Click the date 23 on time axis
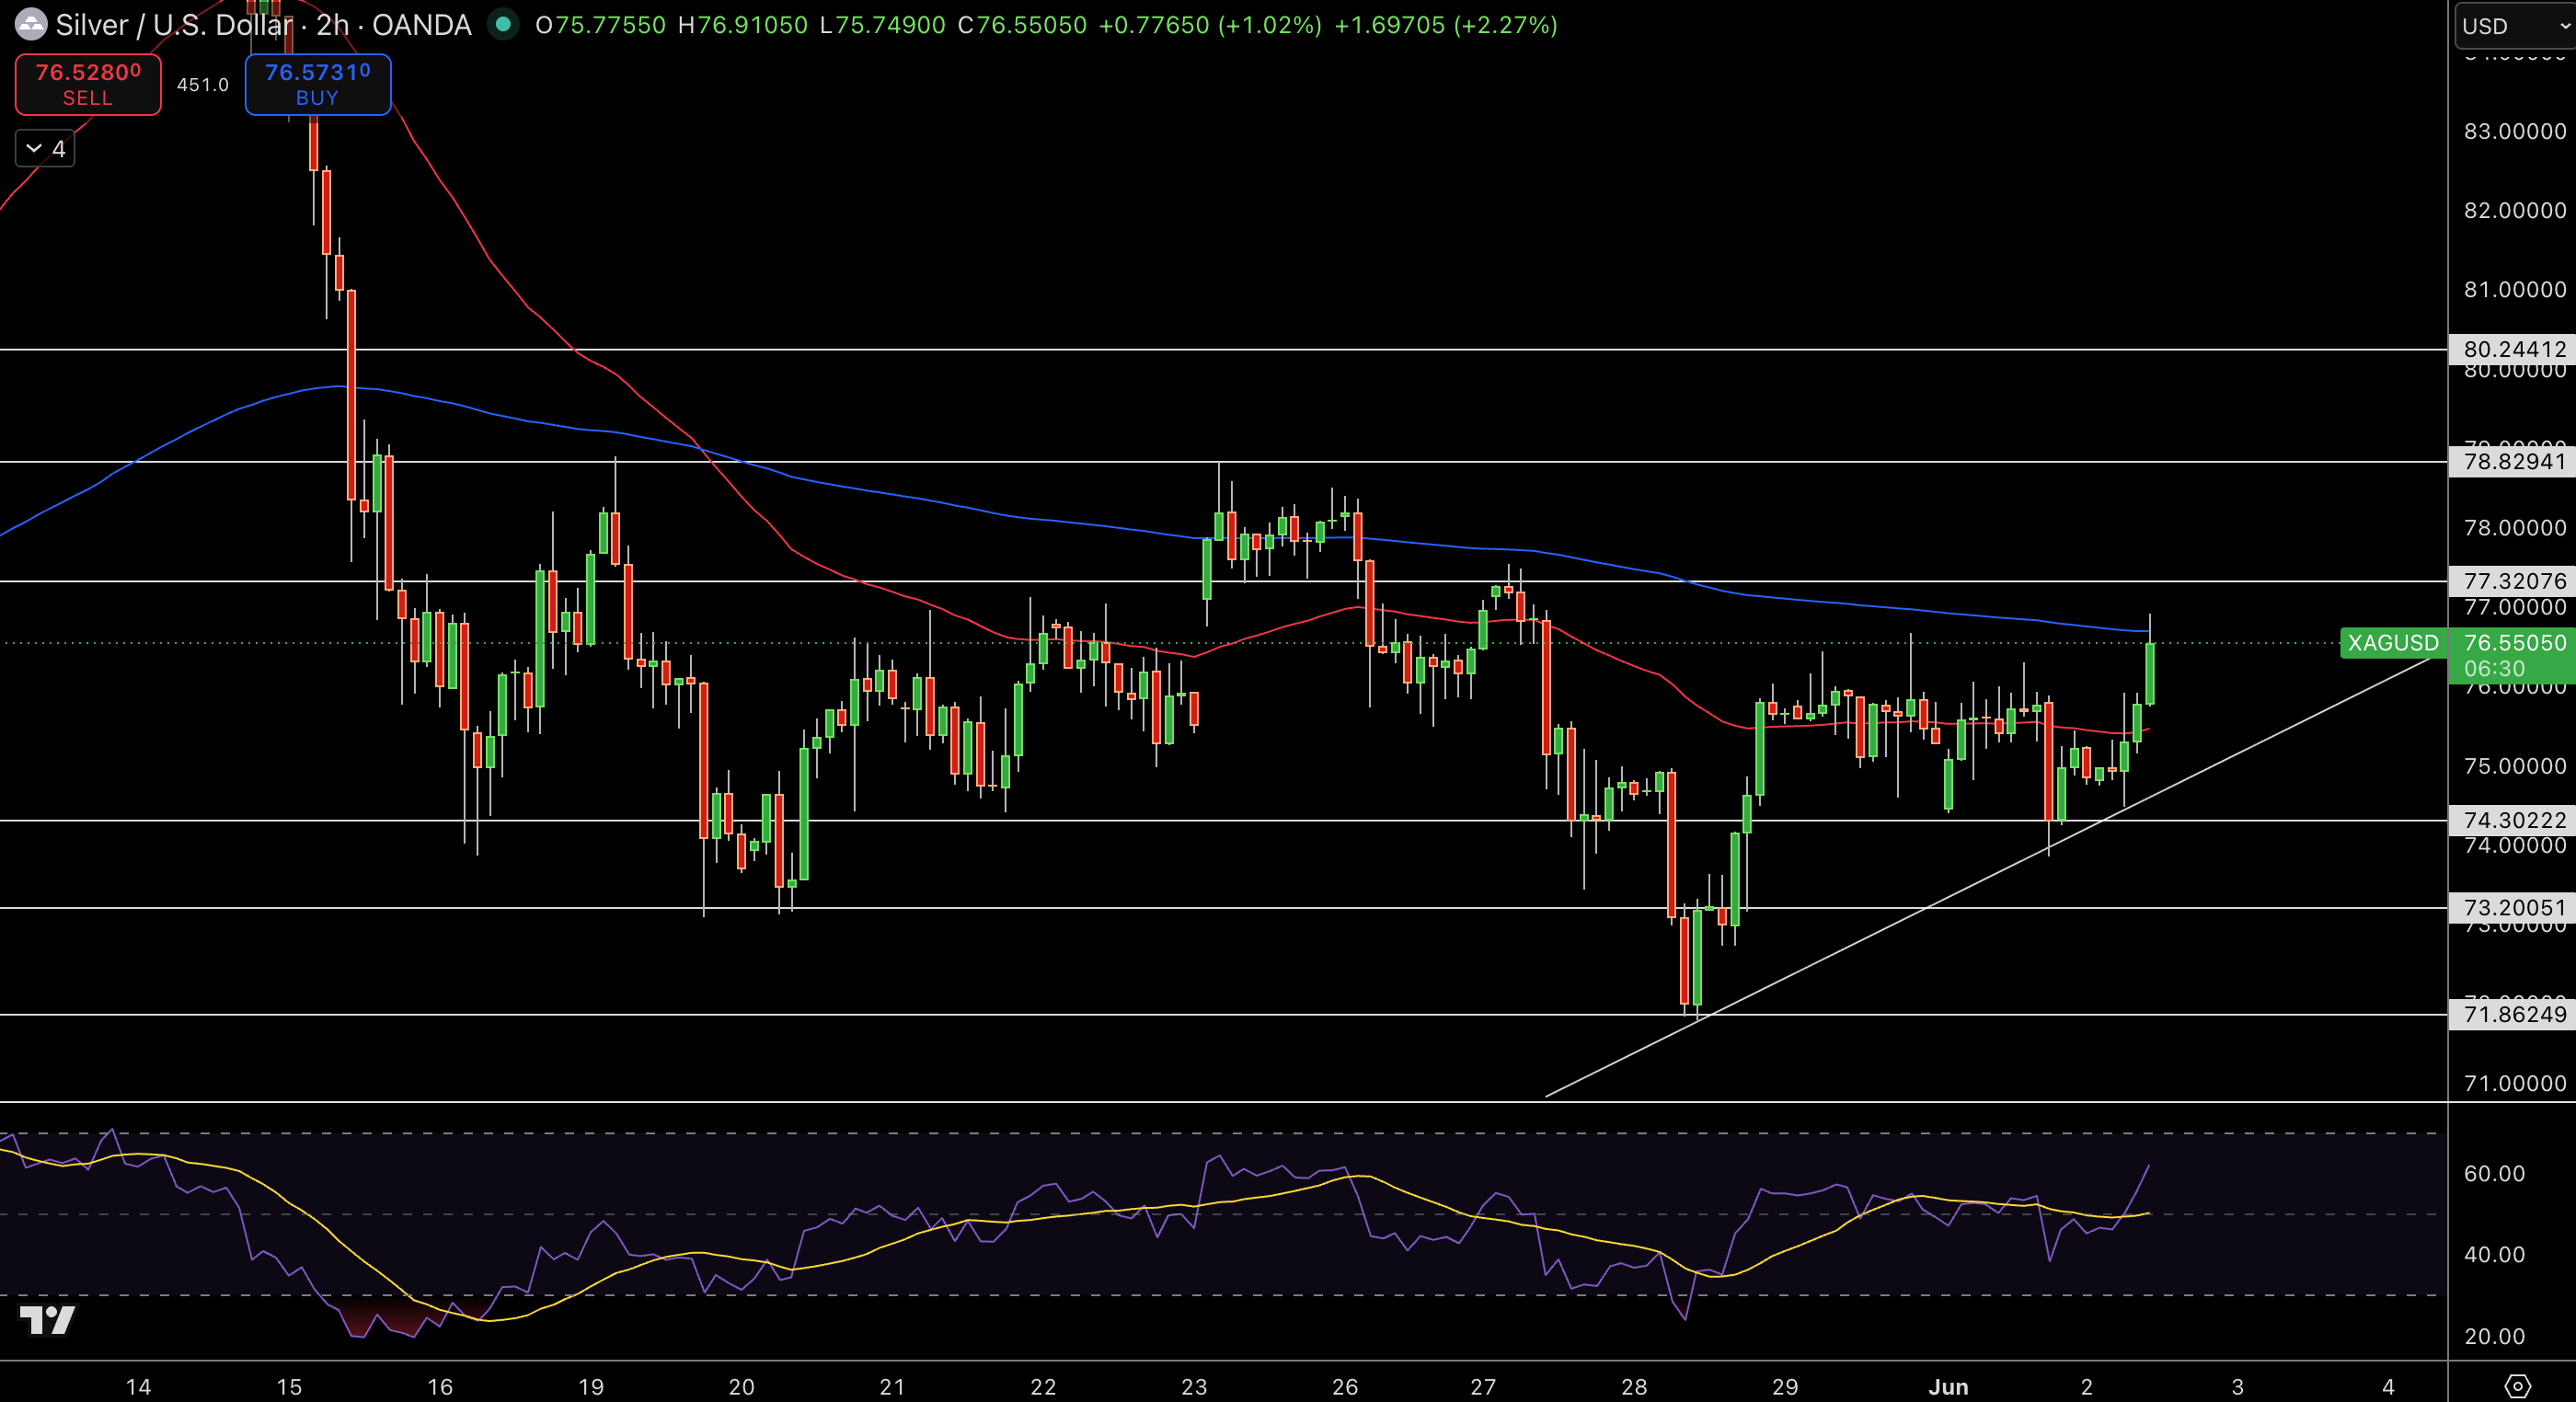 (1194, 1386)
